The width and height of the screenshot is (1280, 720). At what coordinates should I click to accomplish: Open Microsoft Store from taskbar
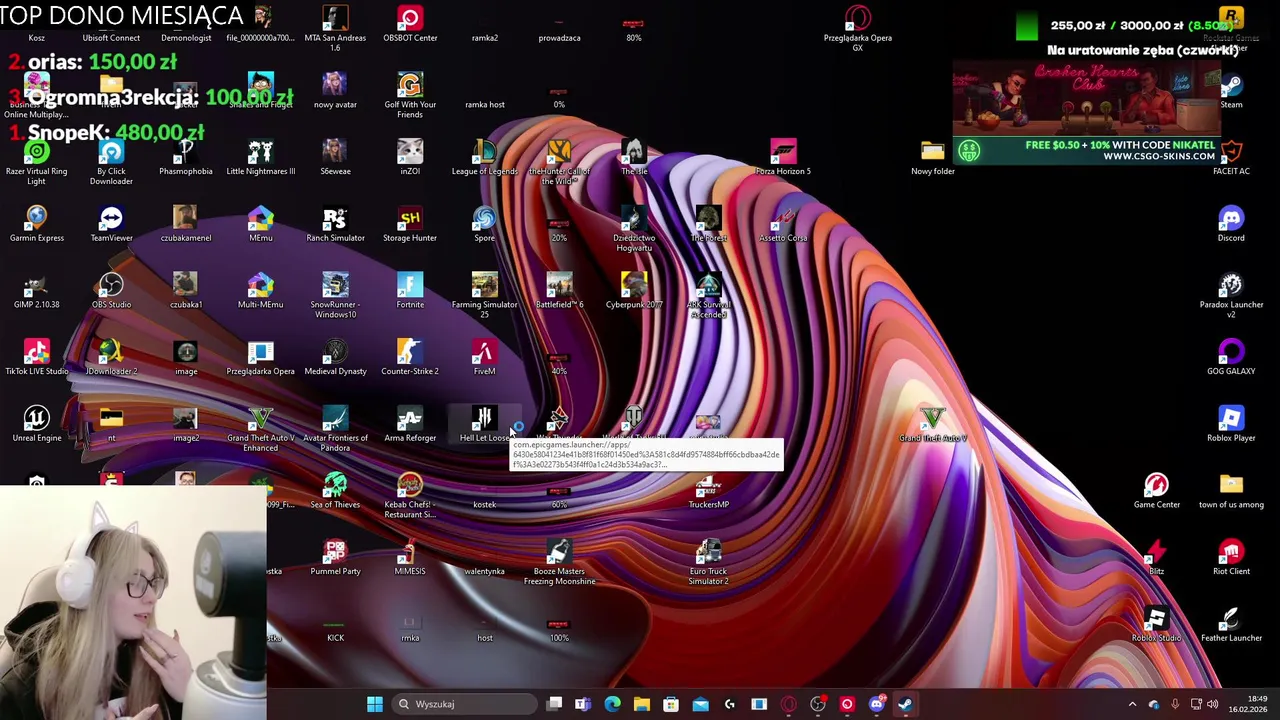(671, 704)
